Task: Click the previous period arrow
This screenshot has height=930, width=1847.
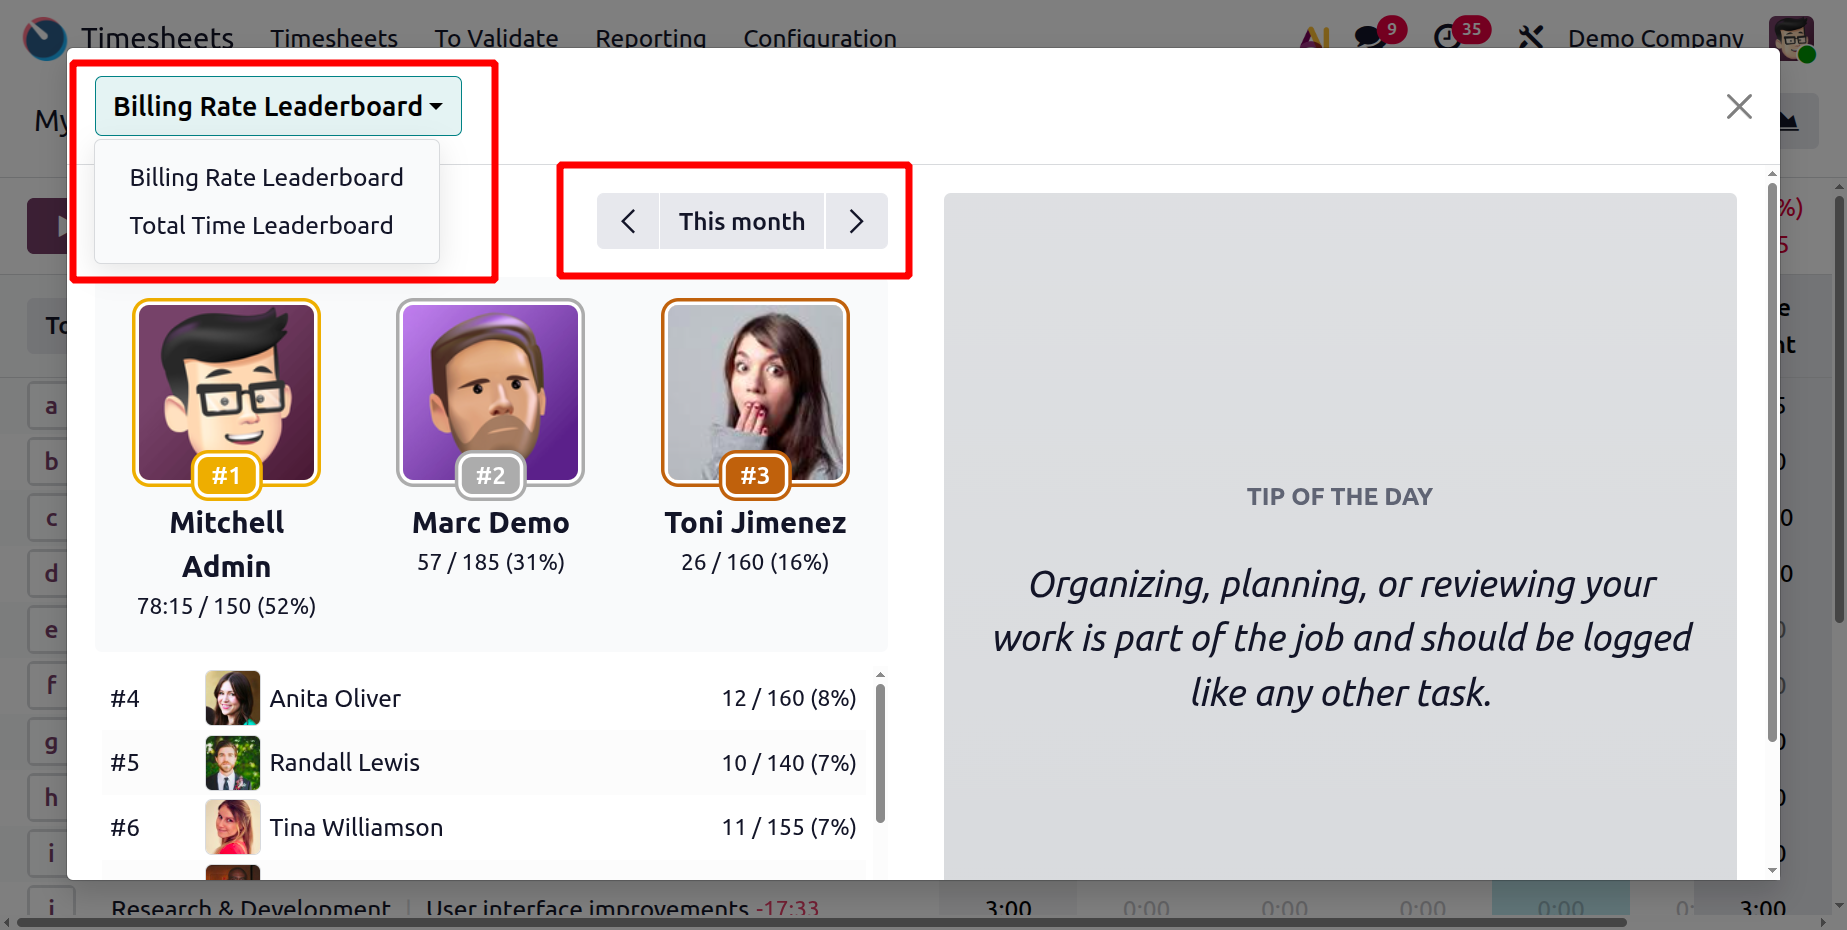Action: tap(628, 221)
